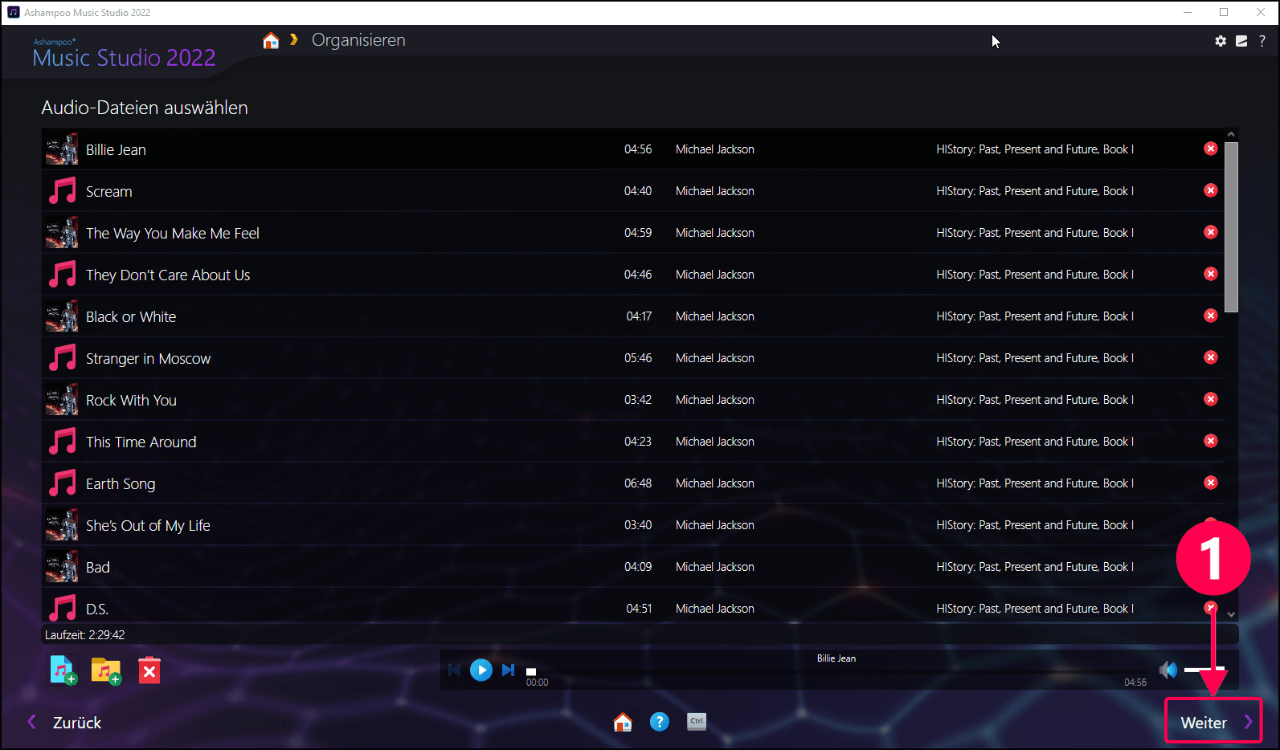Screen dimensions: 1280x750
Task: Click the note icon for They Don't Care About Us
Action: (x=62, y=274)
